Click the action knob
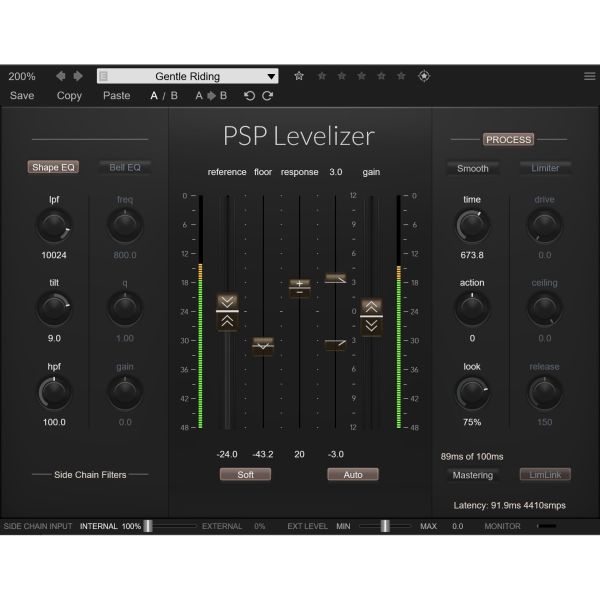Viewport: 600px width, 600px height. (x=472, y=309)
